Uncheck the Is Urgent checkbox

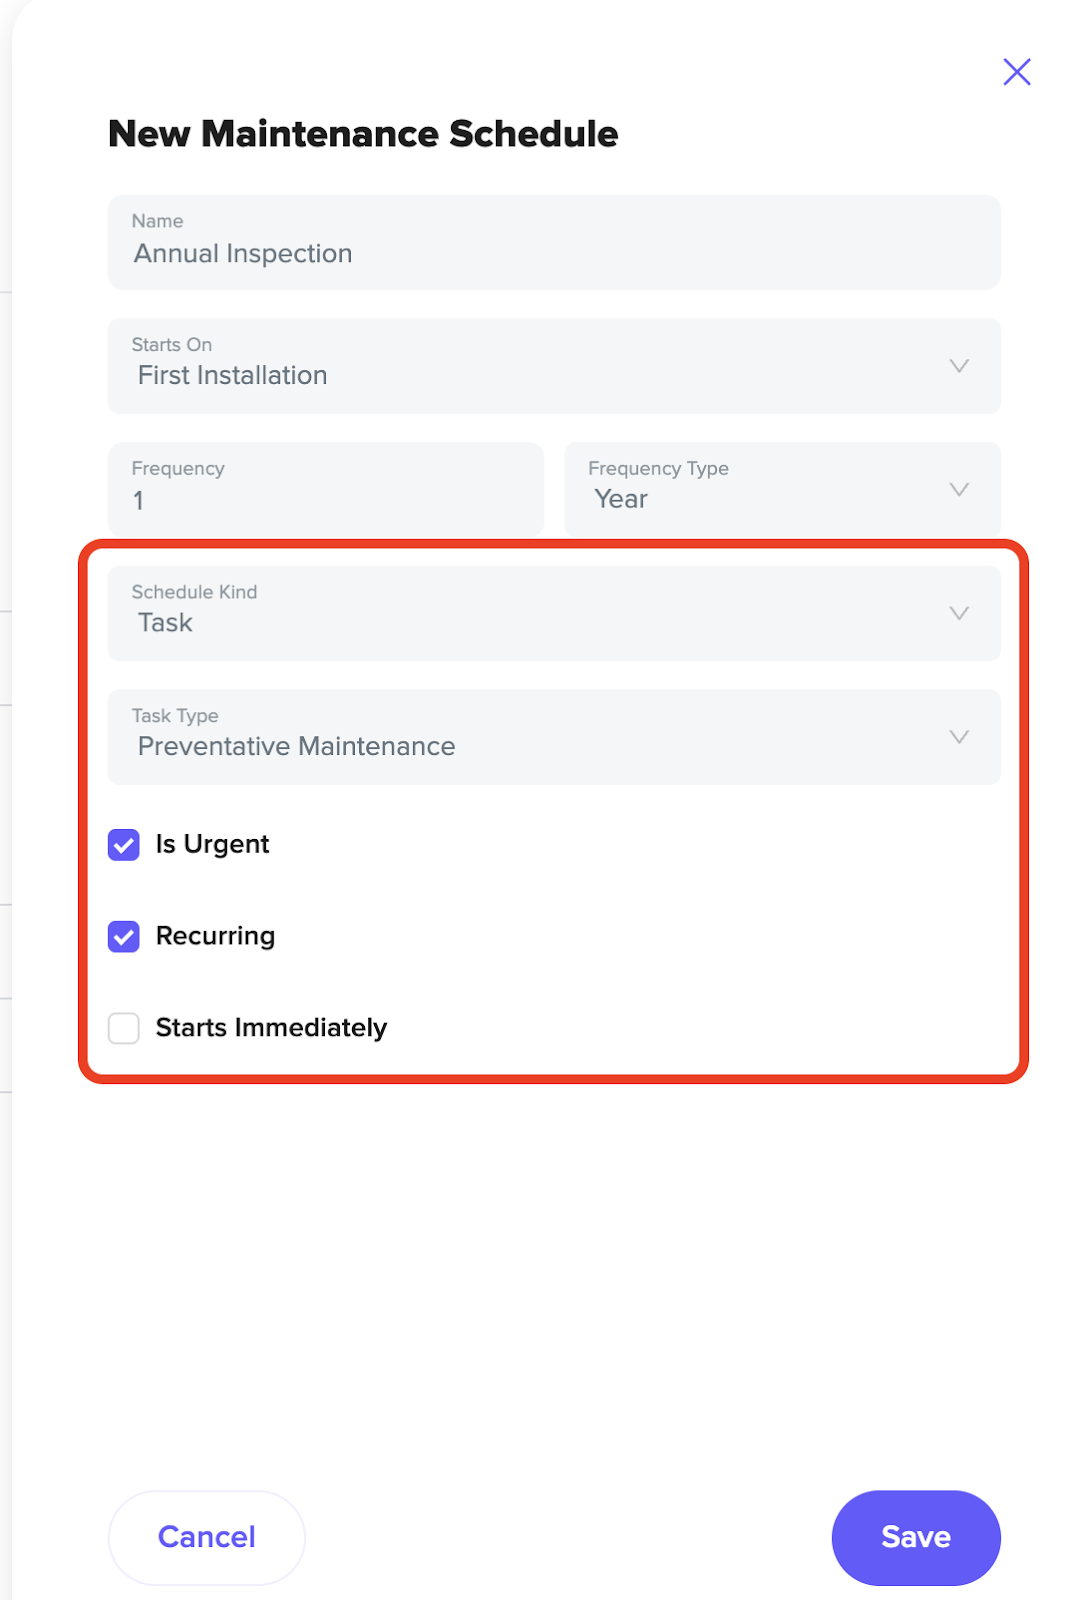pyautogui.click(x=124, y=845)
